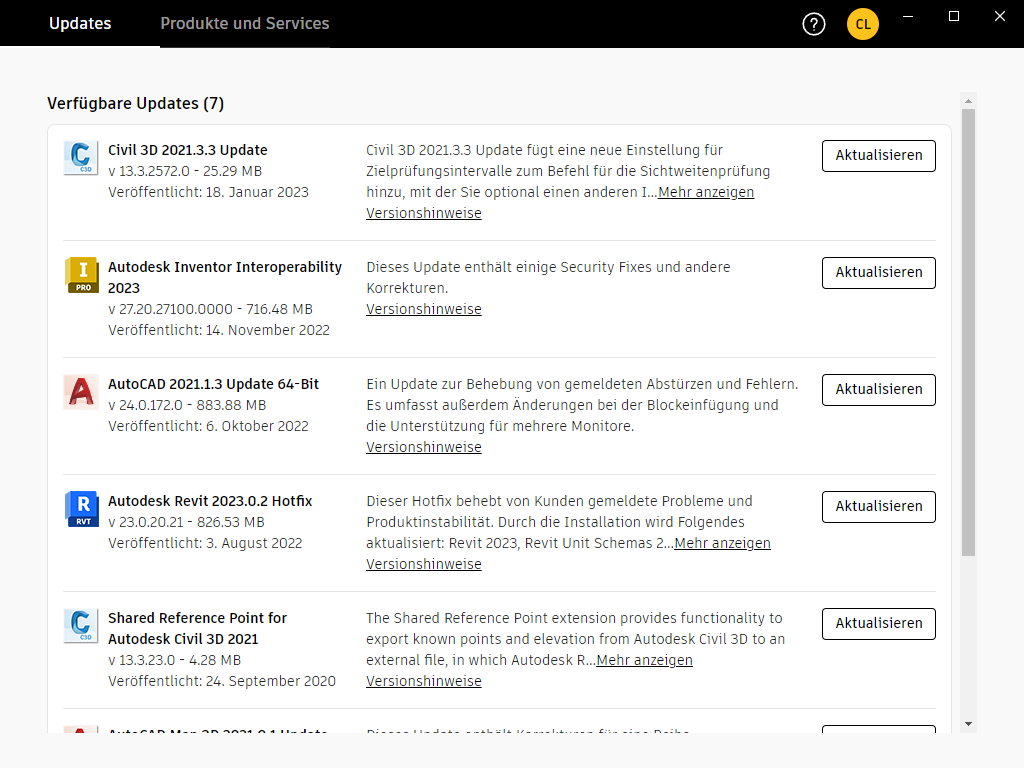Switch to the Updates tab
1024x768 pixels.
click(x=80, y=23)
